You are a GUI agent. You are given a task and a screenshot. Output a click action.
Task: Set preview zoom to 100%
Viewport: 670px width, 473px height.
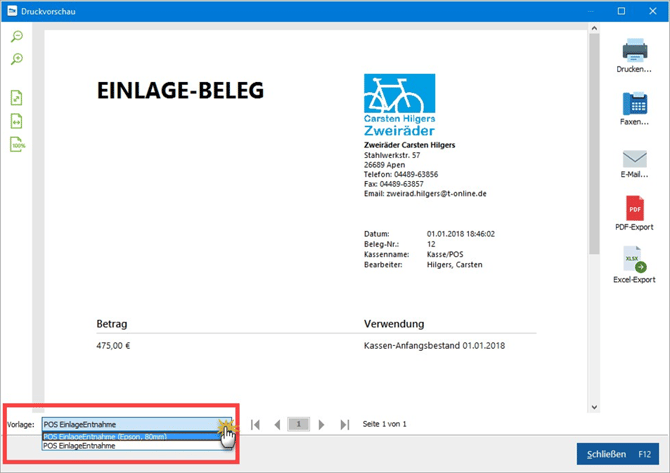pos(17,145)
